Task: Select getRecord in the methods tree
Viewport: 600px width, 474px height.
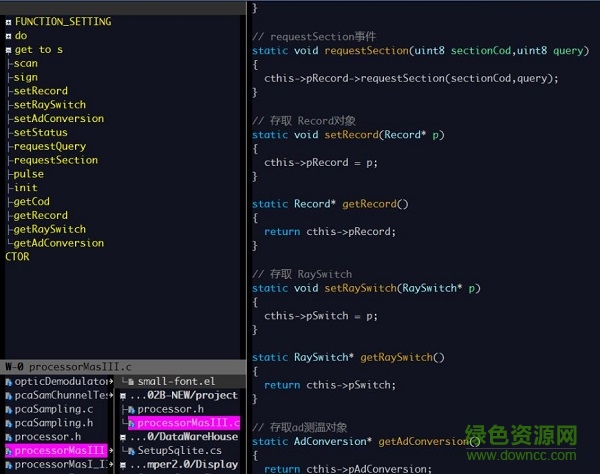Action: coord(41,215)
